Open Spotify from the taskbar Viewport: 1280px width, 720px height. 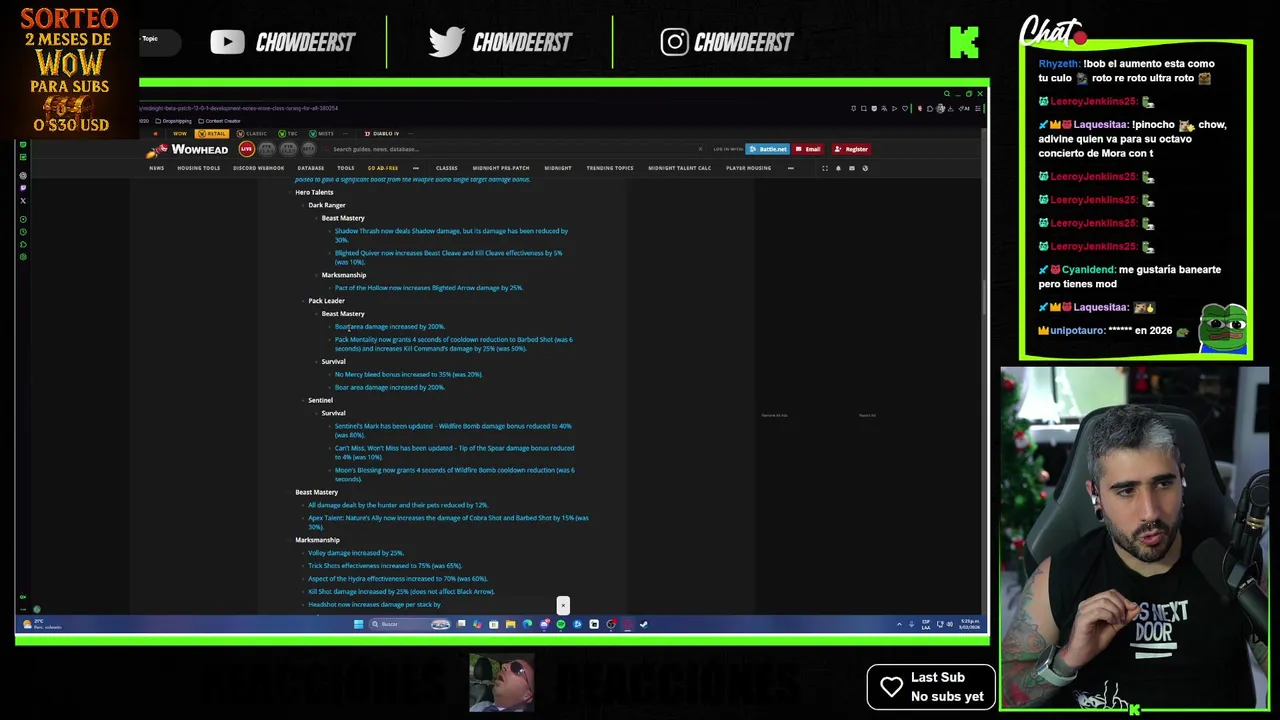[x=561, y=624]
